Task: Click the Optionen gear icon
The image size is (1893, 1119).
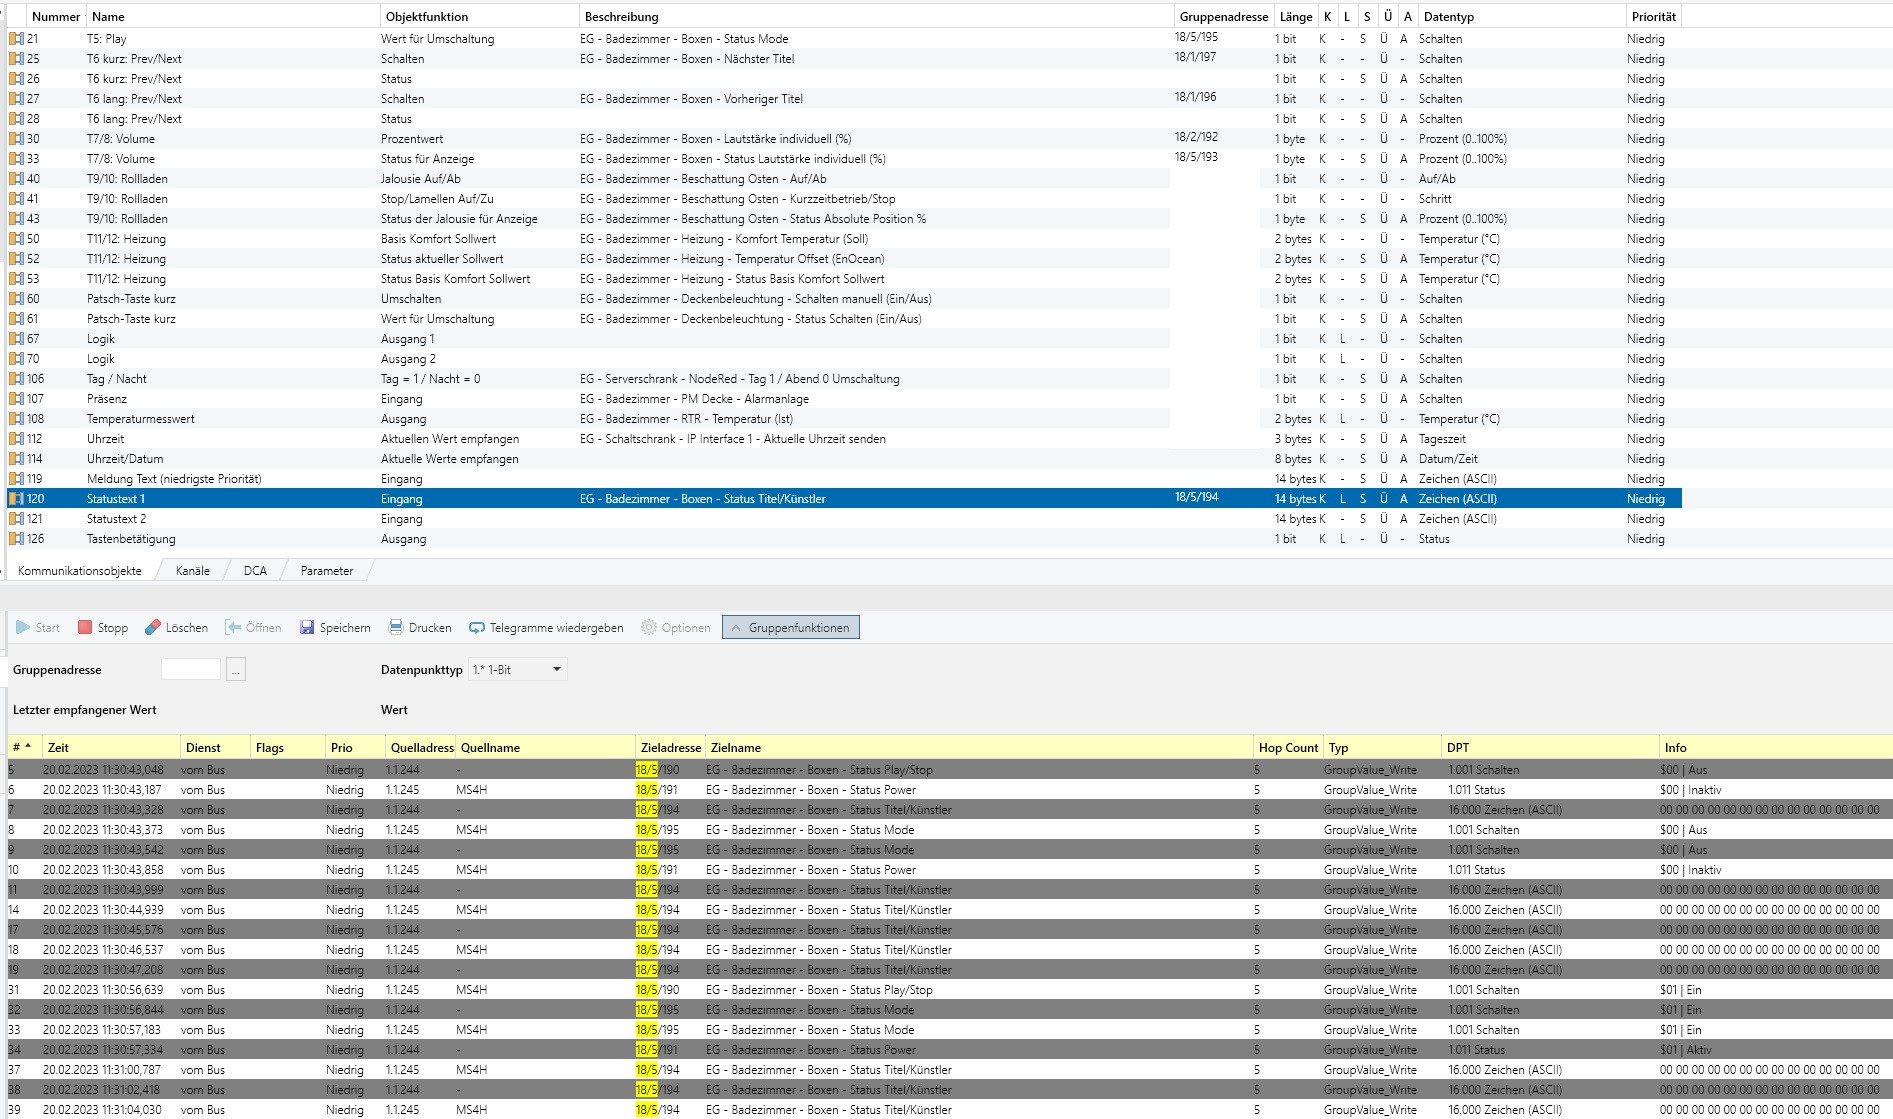Action: 649,628
